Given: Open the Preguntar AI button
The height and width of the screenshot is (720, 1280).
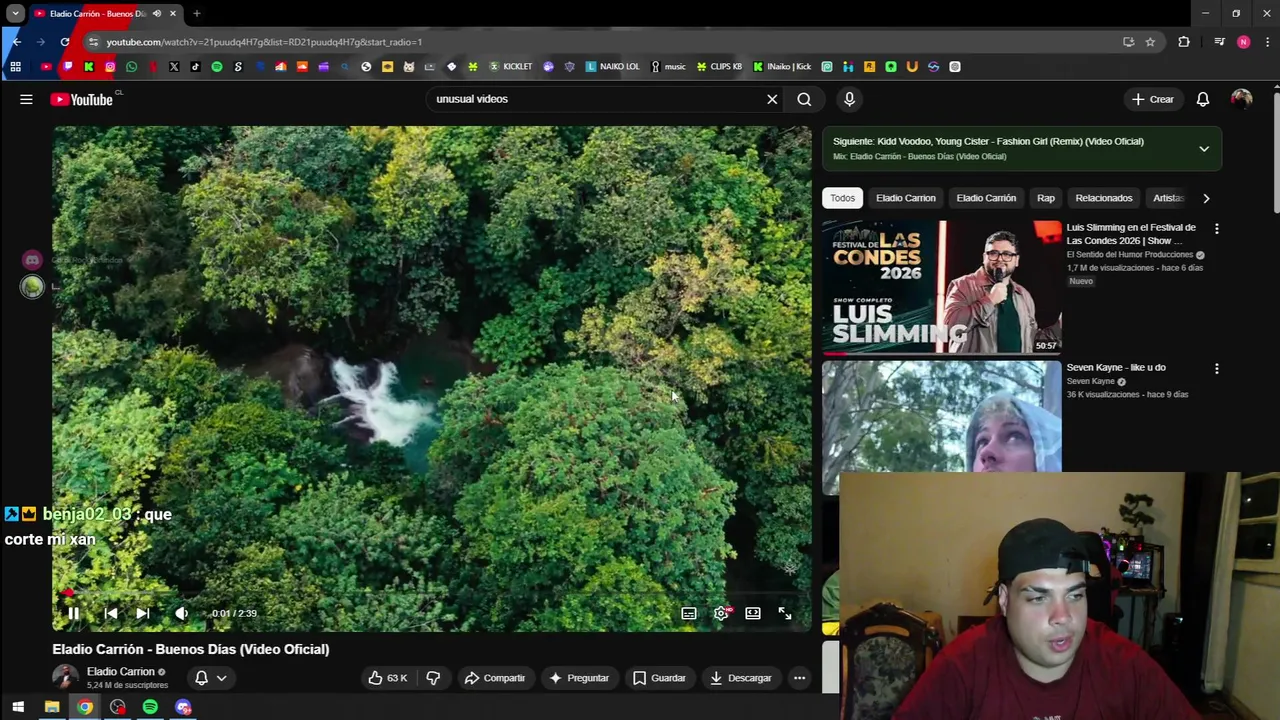Looking at the screenshot, I should (x=579, y=678).
